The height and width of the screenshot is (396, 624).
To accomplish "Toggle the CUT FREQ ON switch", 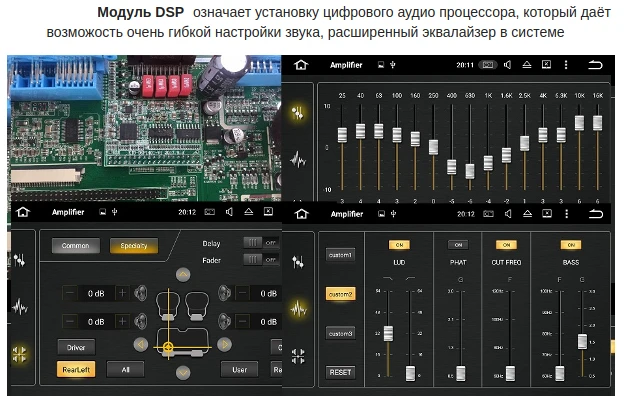I will point(506,245).
